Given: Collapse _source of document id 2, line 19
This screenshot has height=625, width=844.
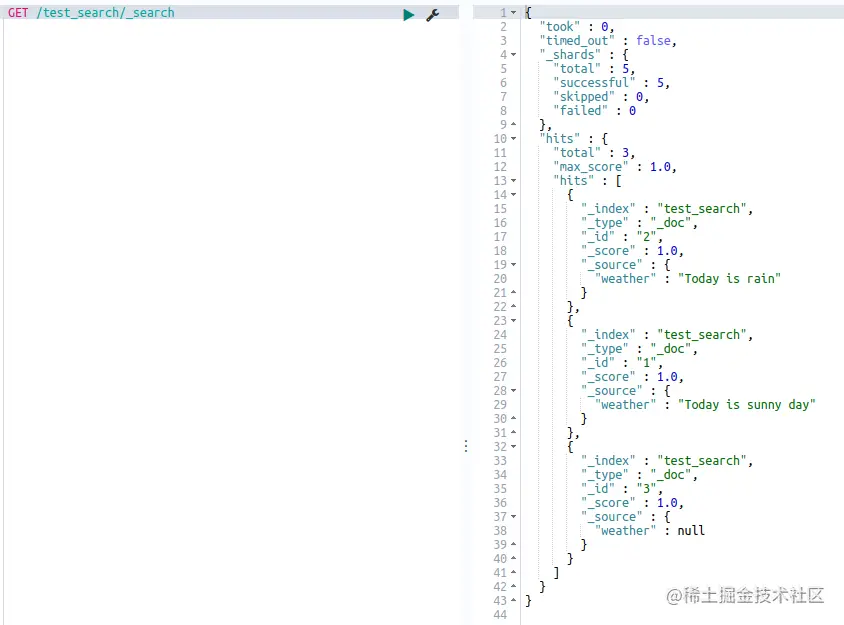Looking at the screenshot, I should (x=514, y=264).
